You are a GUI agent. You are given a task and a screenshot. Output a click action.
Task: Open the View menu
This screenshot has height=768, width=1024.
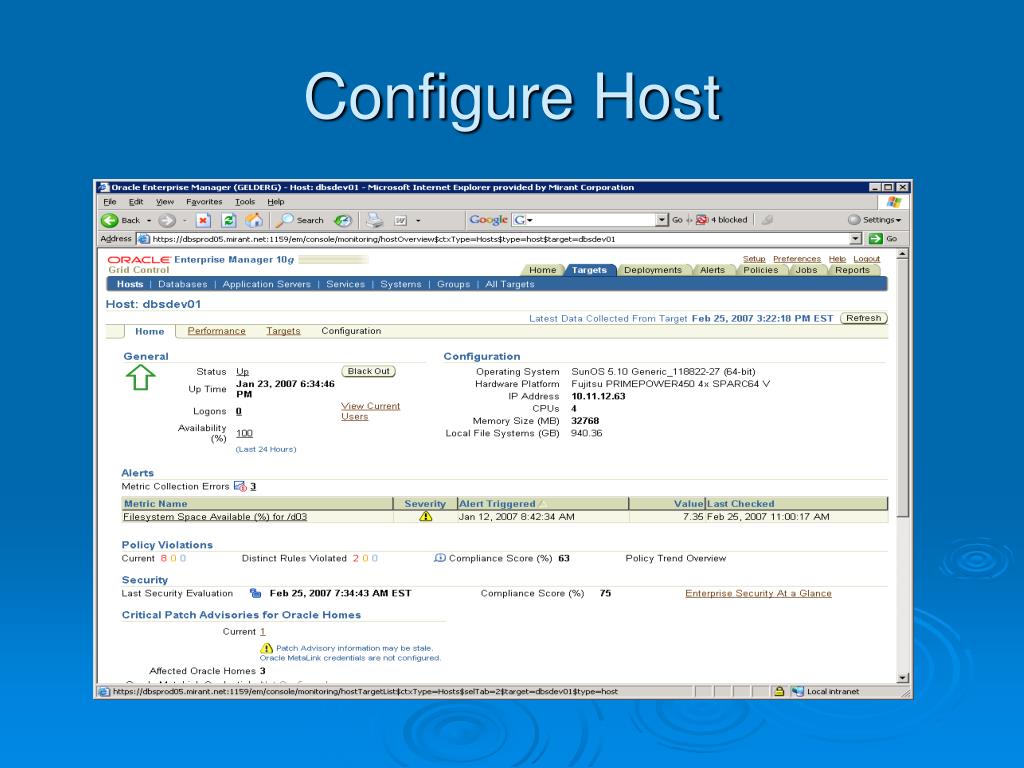(x=165, y=202)
